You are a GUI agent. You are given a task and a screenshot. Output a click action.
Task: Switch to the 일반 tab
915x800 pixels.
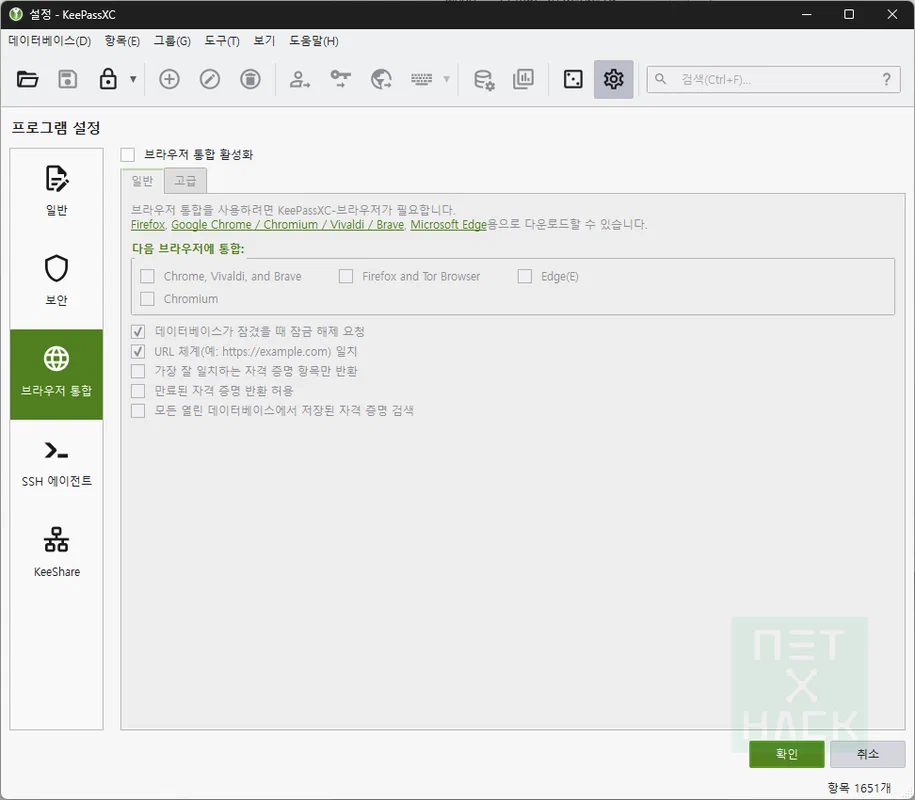click(142, 181)
